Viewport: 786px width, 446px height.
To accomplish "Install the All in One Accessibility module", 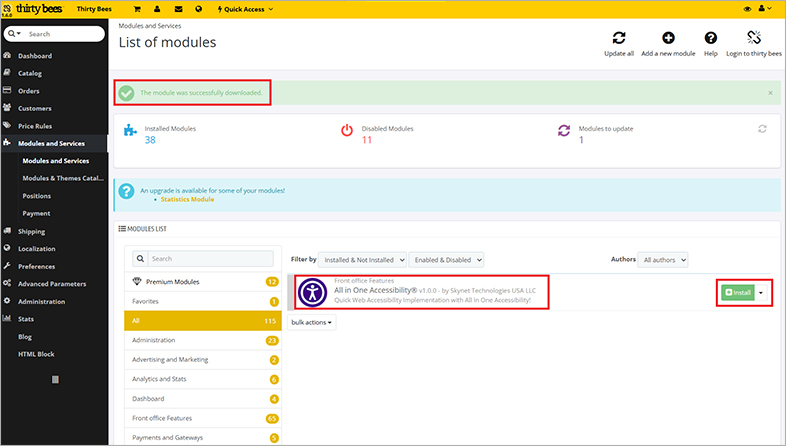I will [737, 292].
